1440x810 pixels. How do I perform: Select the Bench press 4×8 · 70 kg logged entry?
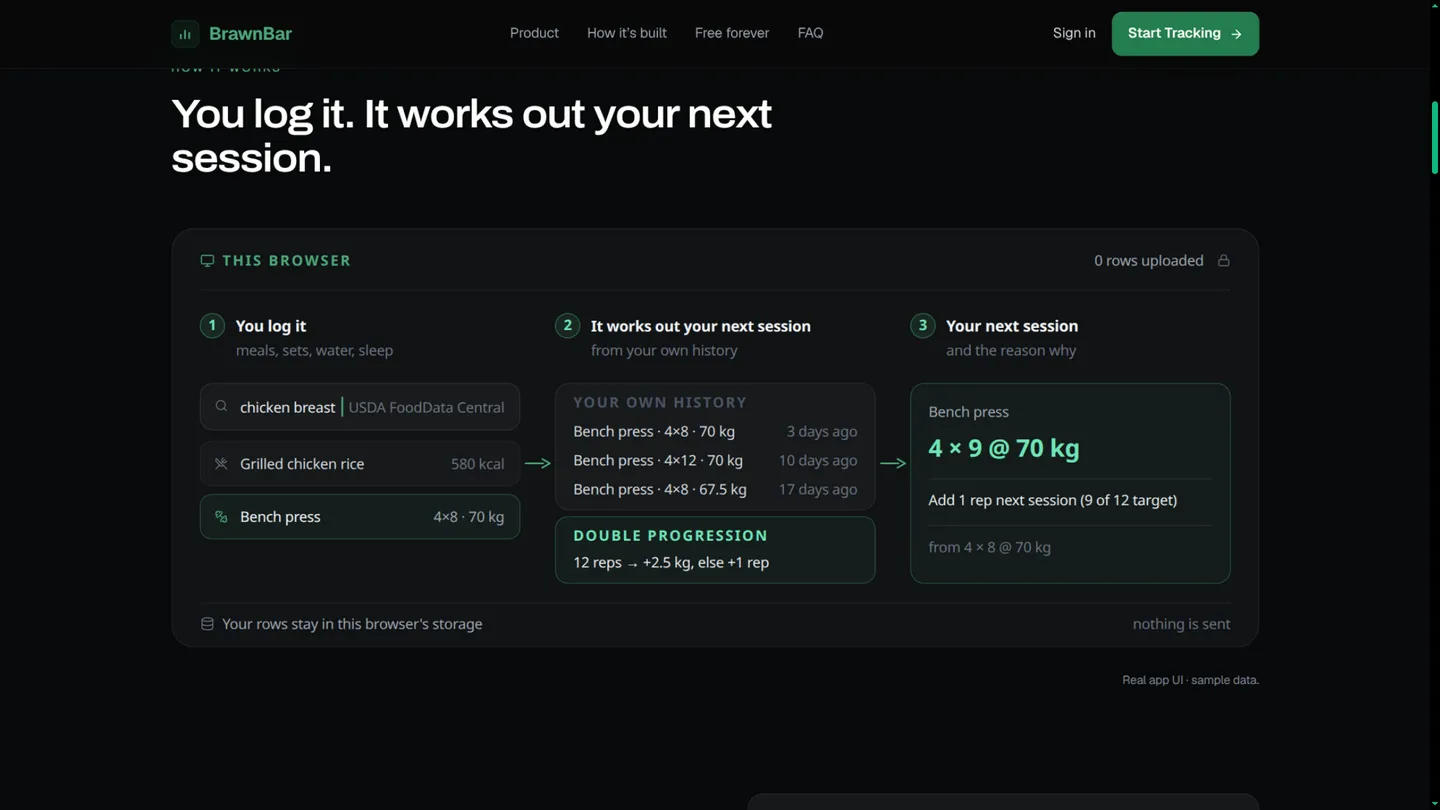point(360,517)
